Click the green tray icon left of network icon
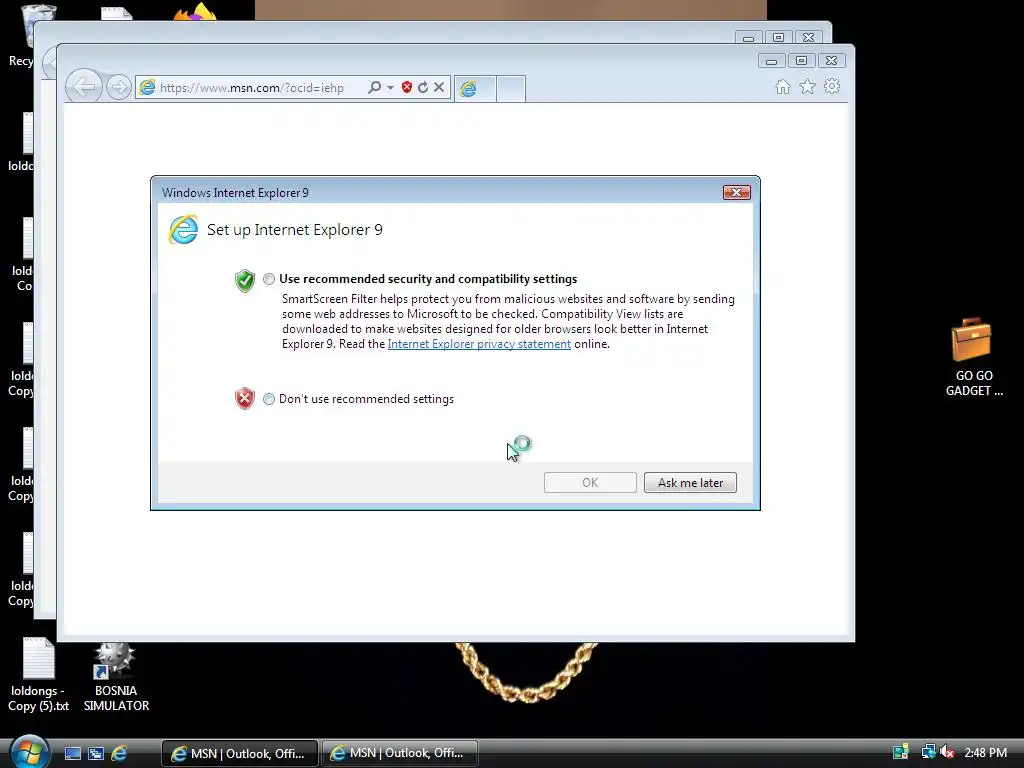 tap(901, 752)
